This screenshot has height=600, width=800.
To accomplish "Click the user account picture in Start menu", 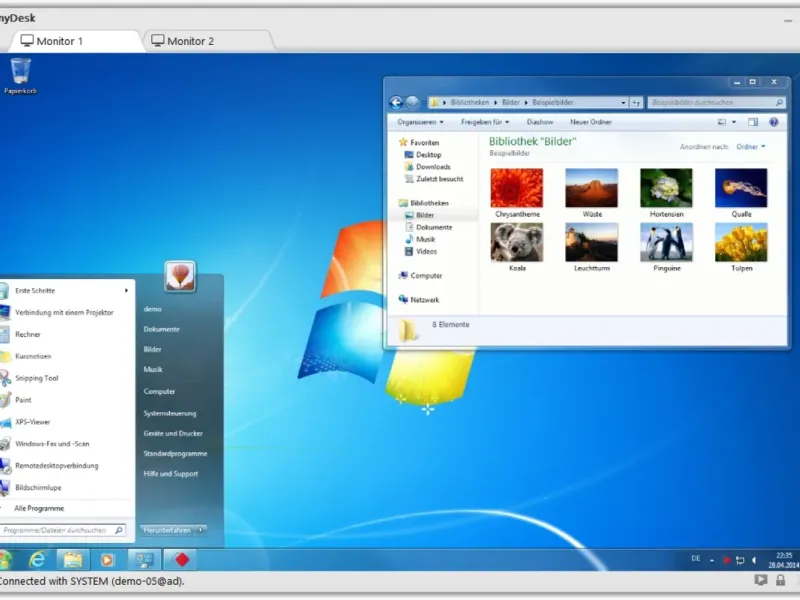I will [180, 276].
